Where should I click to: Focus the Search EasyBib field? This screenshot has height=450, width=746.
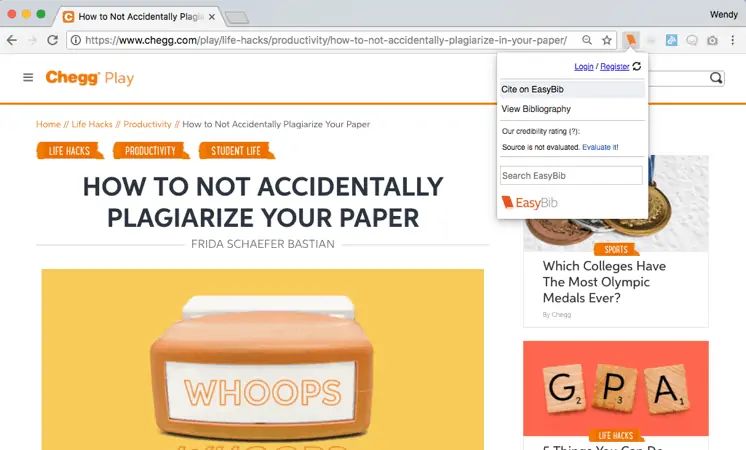[571, 176]
